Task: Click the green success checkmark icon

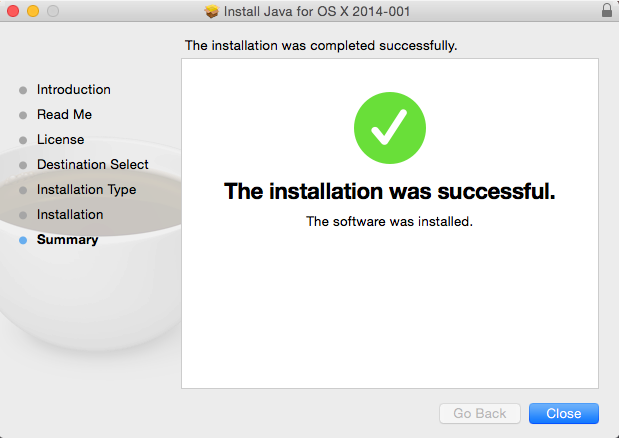Action: [390, 128]
